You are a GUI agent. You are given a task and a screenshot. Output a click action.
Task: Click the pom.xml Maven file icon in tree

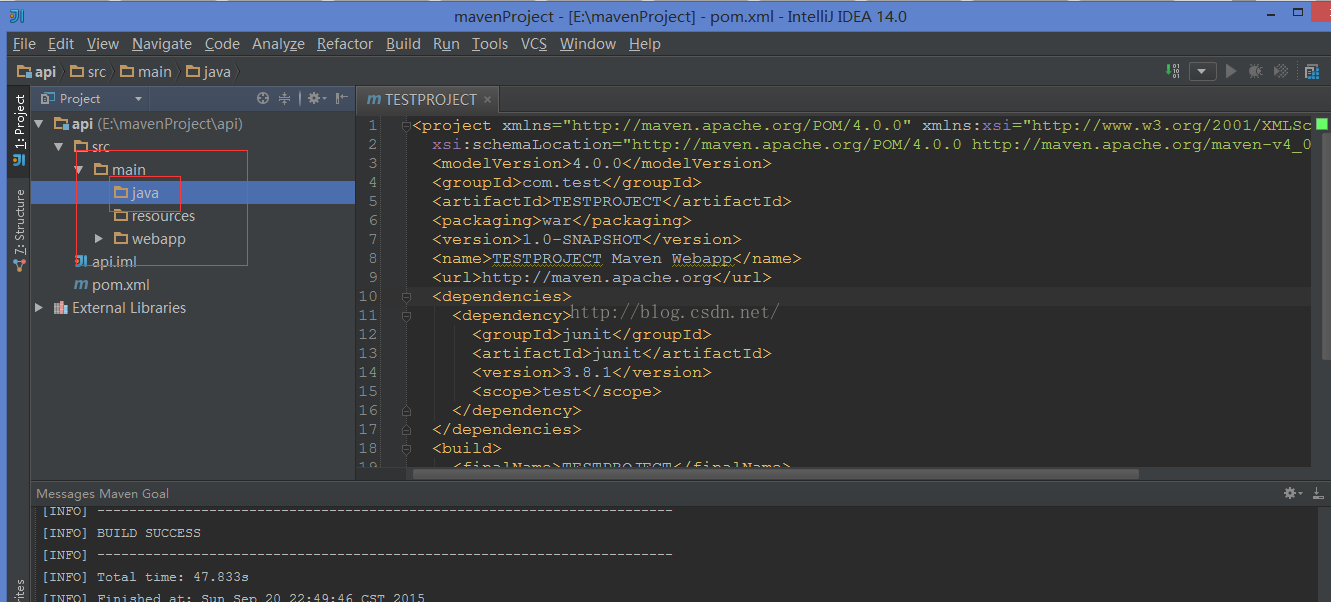(x=82, y=285)
